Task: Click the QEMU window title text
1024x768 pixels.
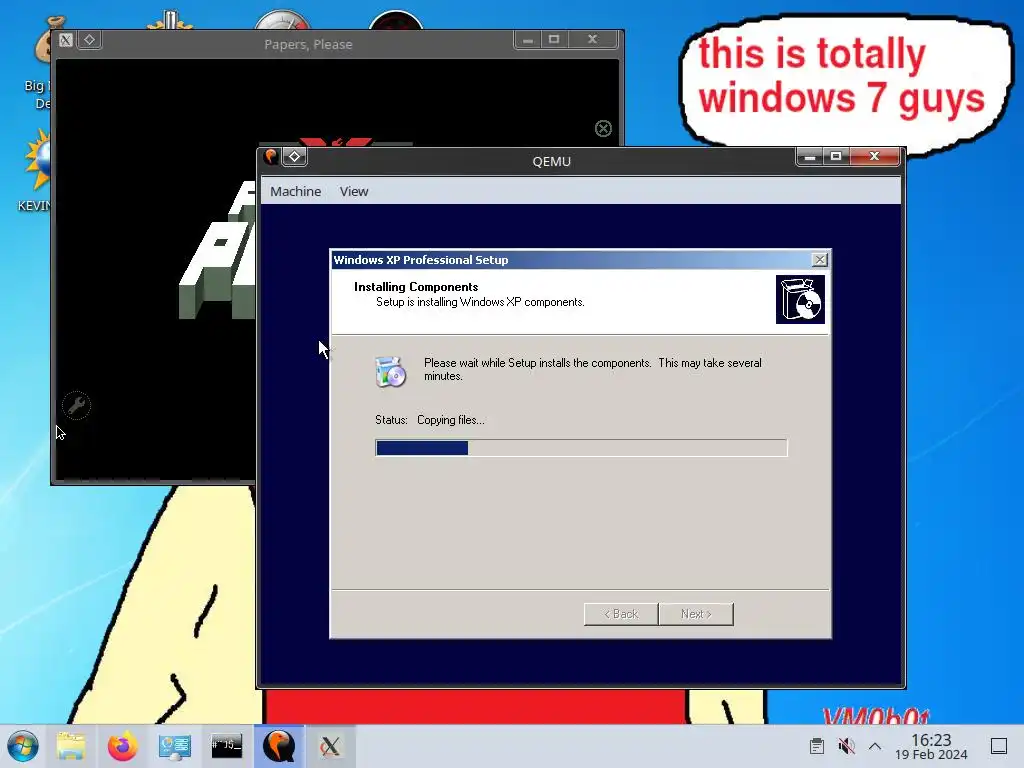Action: 551,161
